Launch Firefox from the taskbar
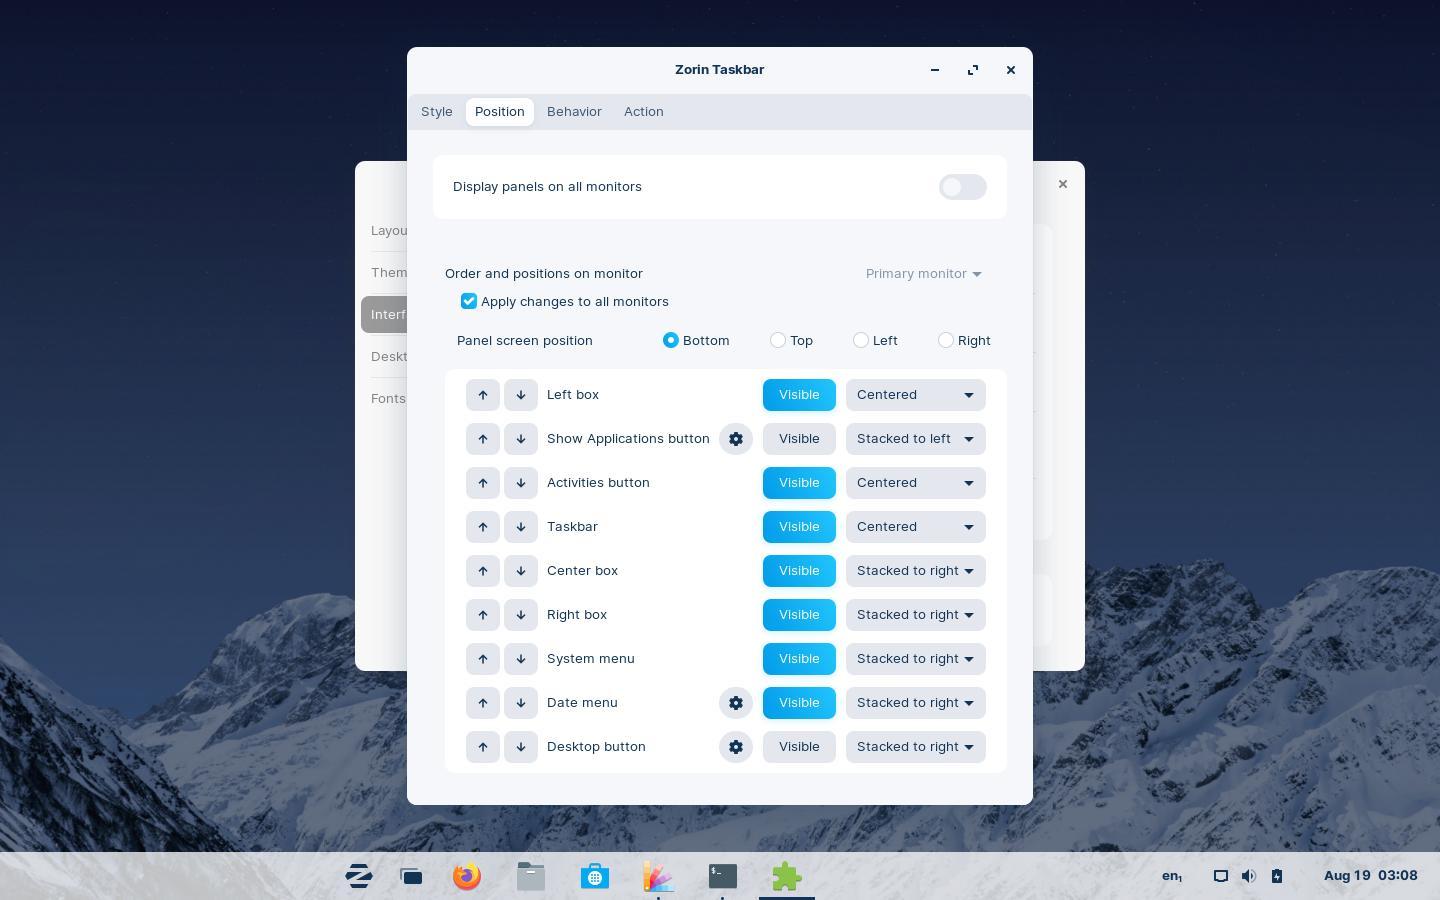 [467, 877]
